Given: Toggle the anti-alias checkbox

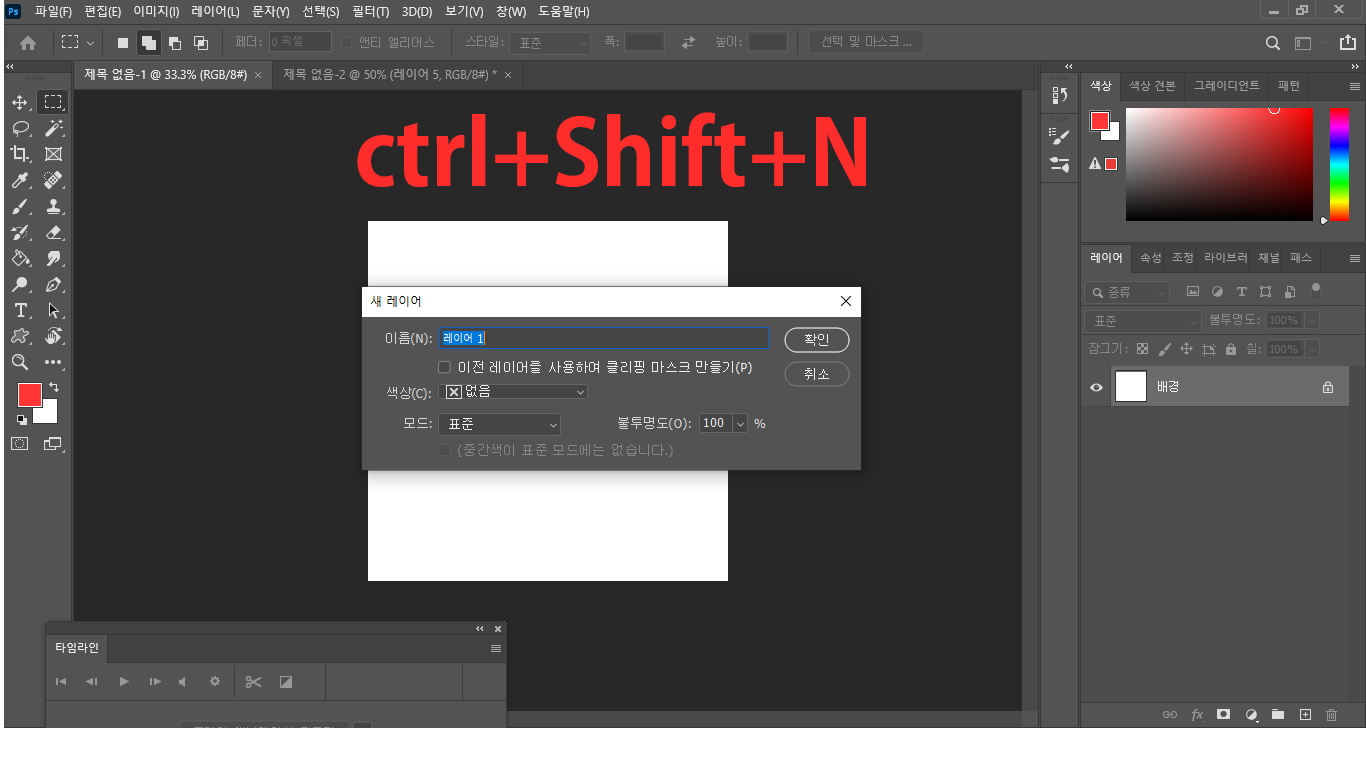Looking at the screenshot, I should [347, 42].
